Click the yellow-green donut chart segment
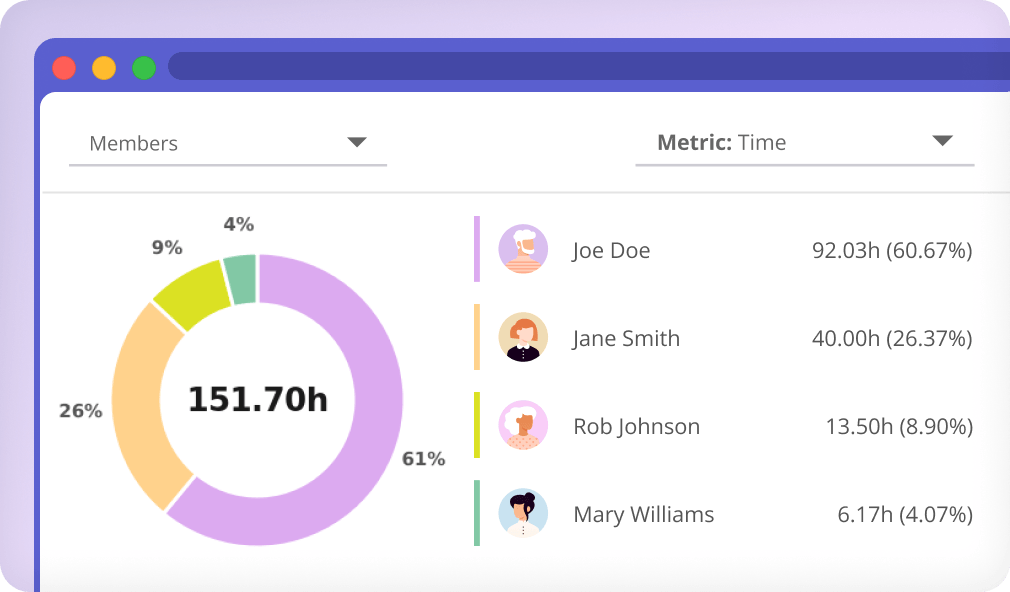 [x=193, y=295]
